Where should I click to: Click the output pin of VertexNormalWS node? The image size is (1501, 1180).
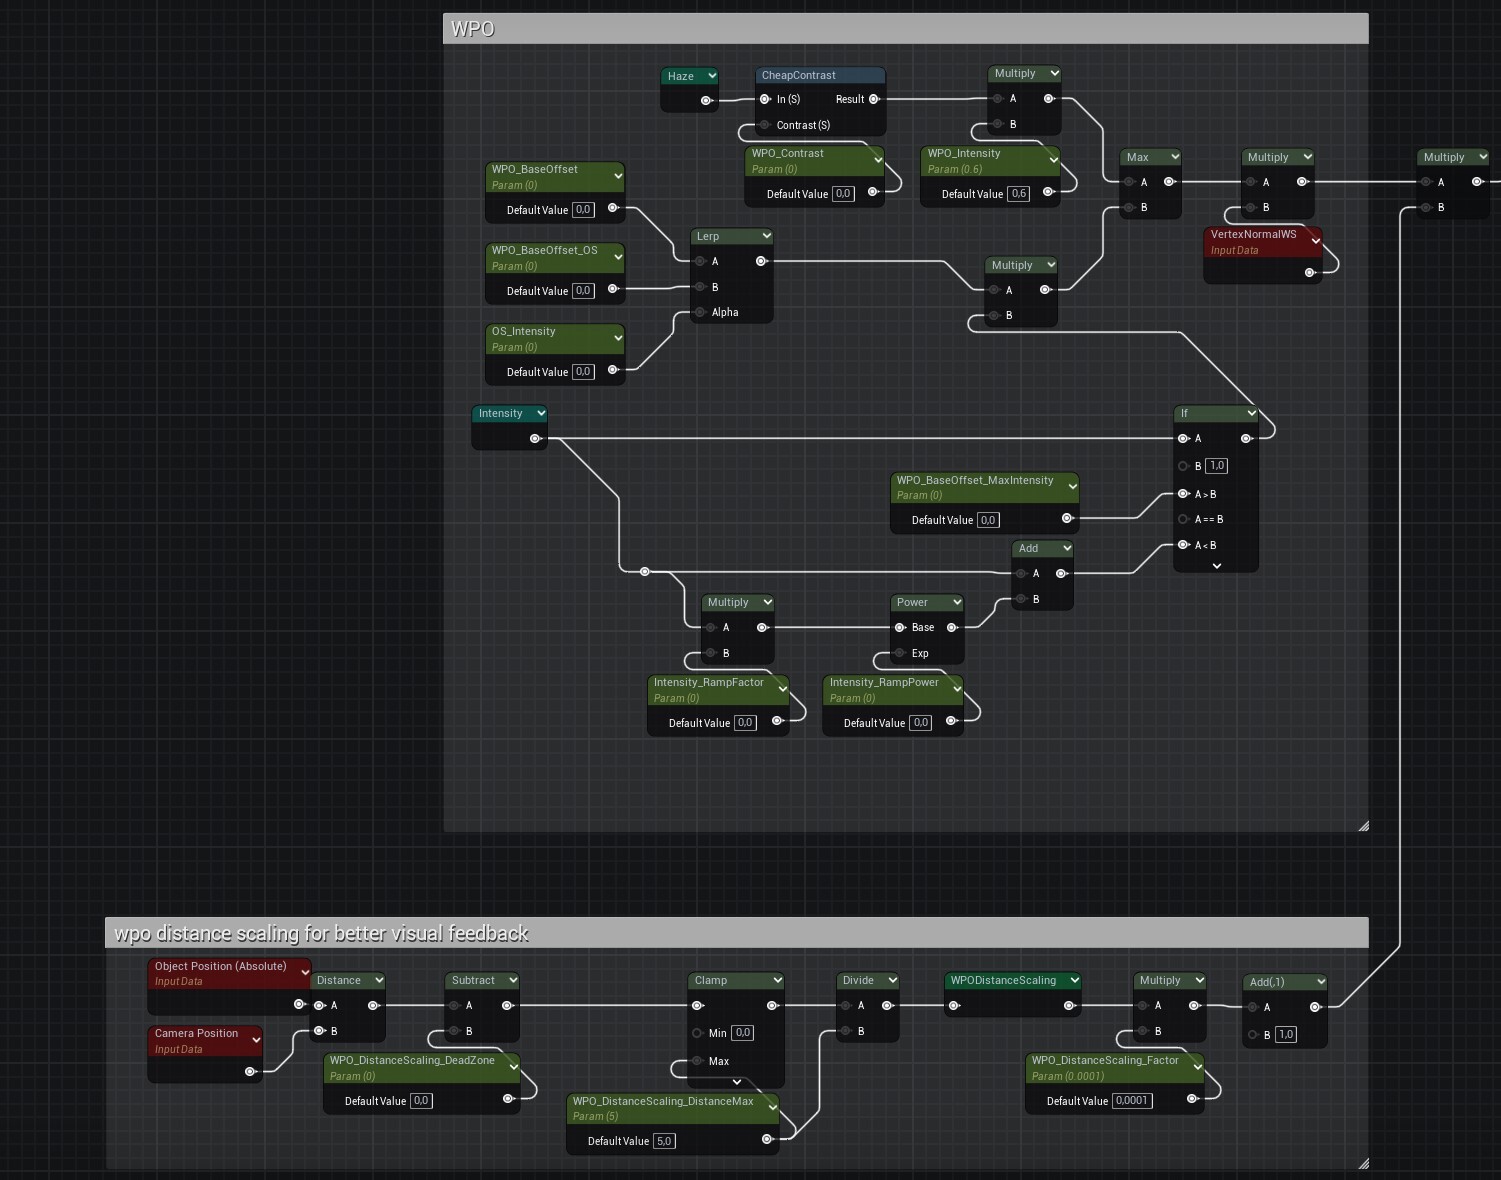(x=1311, y=272)
